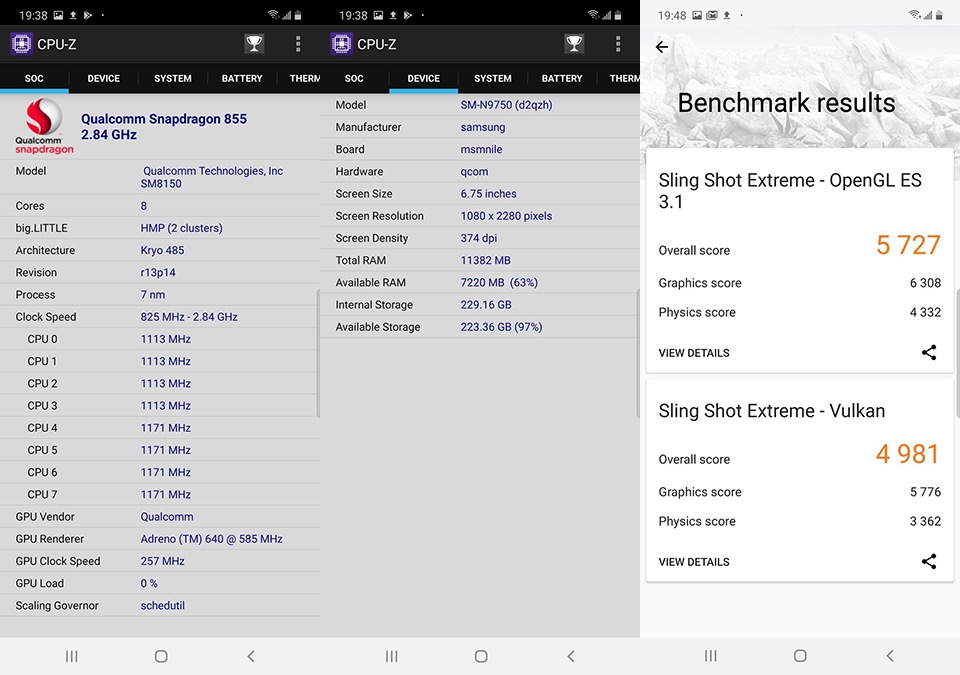Tap the back button under the SOC screen
This screenshot has height=675, width=960.
coord(251,657)
